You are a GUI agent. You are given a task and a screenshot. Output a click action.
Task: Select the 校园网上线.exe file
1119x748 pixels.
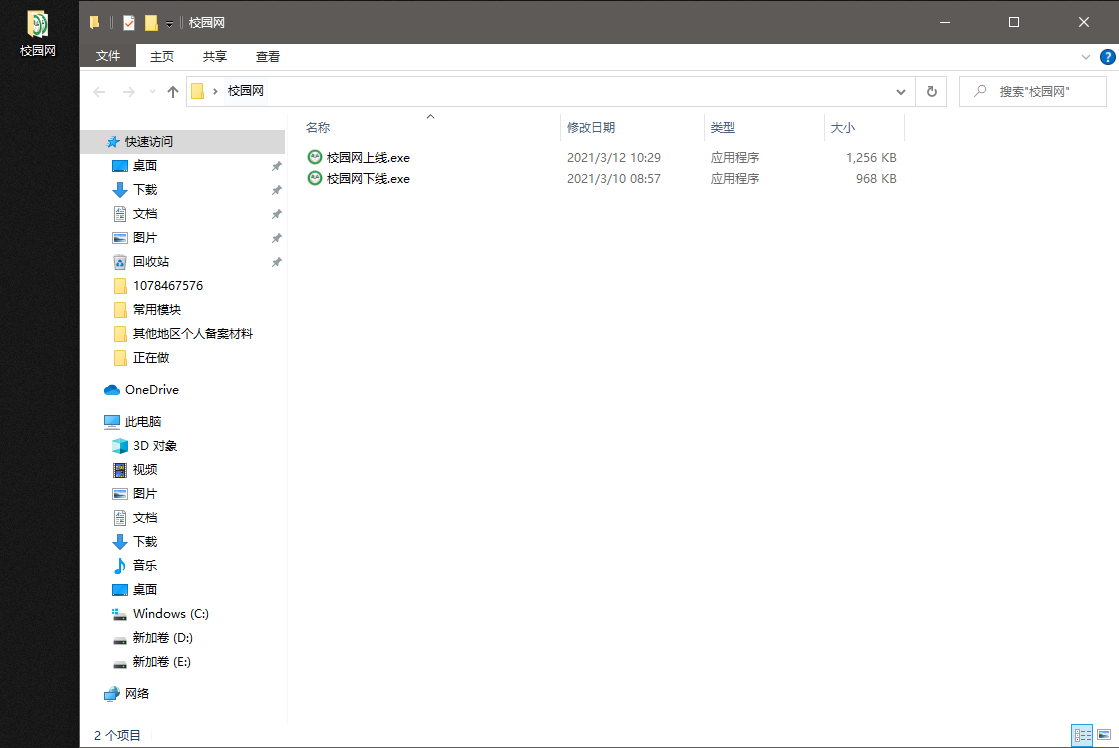tap(368, 157)
